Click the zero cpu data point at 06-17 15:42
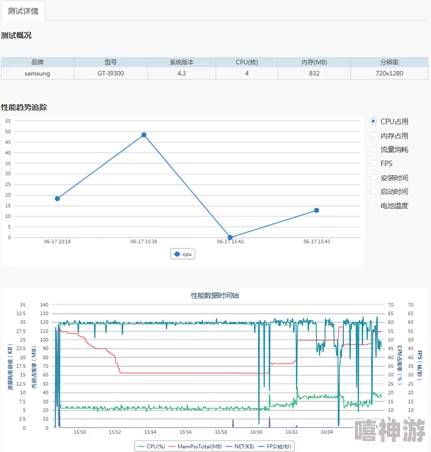 [x=230, y=237]
